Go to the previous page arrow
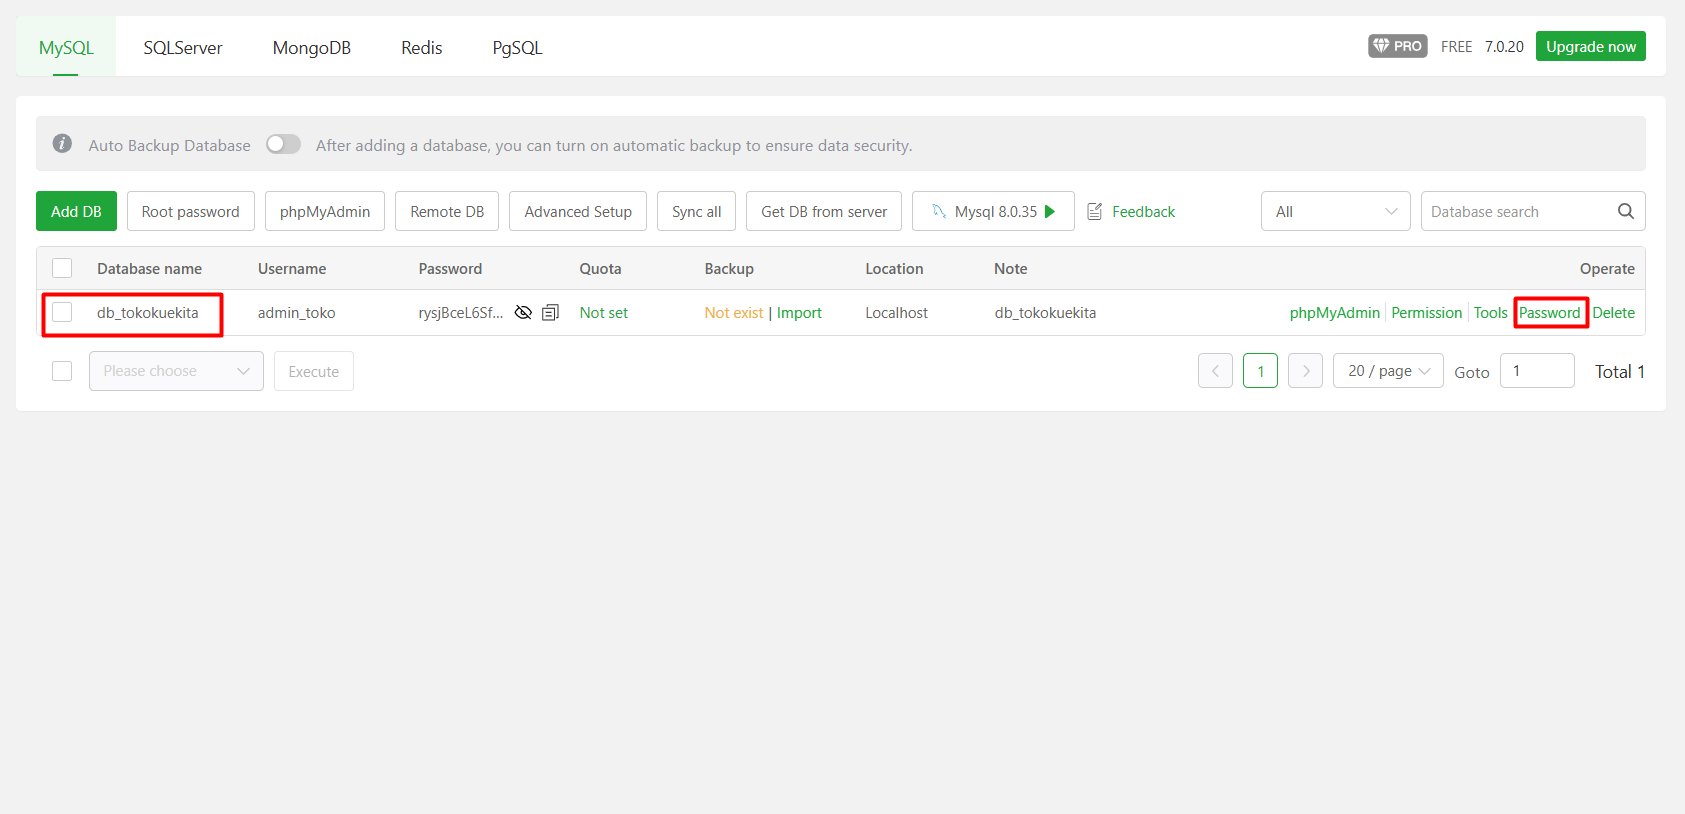Image resolution: width=1685 pixels, height=814 pixels. point(1215,371)
